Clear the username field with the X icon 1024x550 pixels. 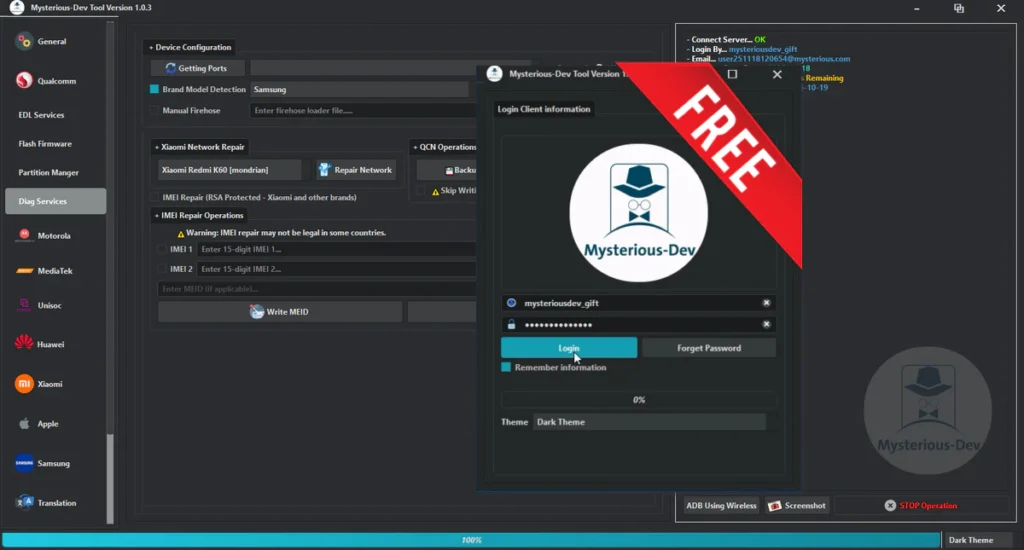point(766,303)
